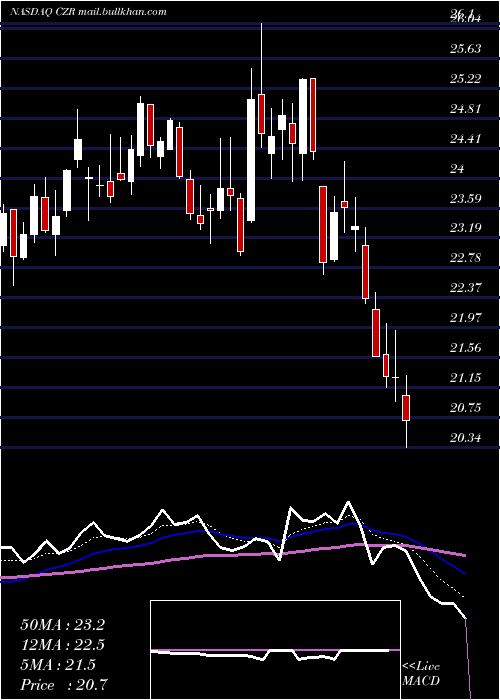Screen dimensions: 500x700
Task: Select the 21.56 price axis label
Action: [x=466, y=348]
